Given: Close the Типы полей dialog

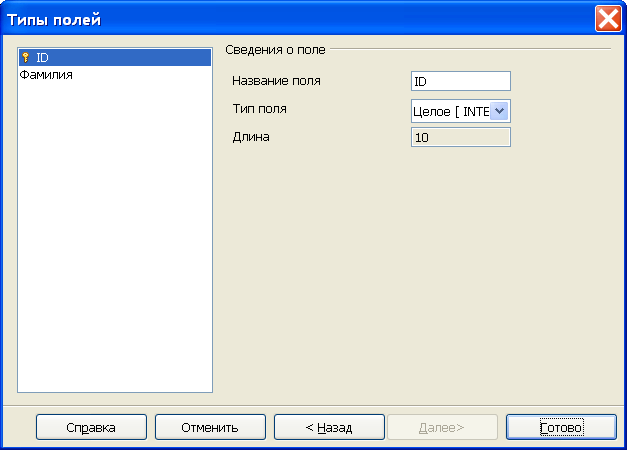Looking at the screenshot, I should [608, 18].
